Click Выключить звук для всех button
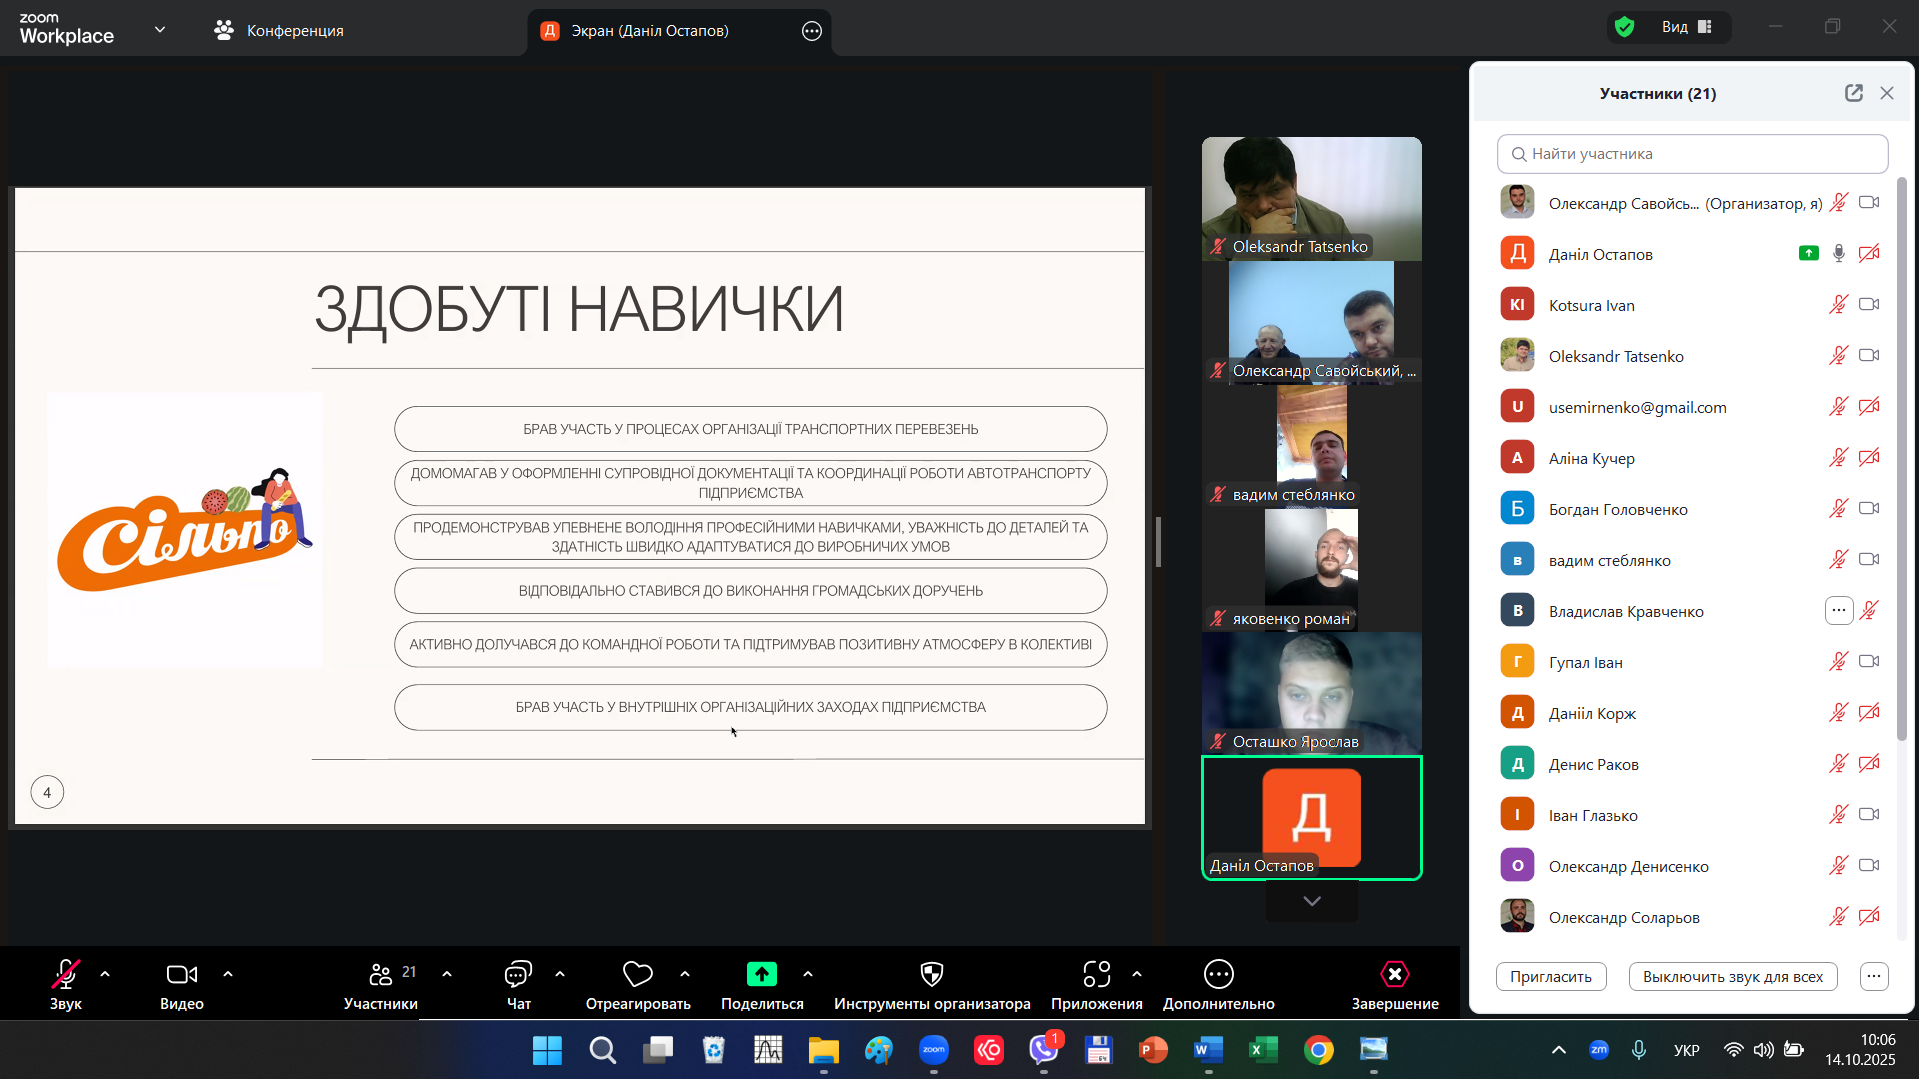The image size is (1919, 1079). pyautogui.click(x=1732, y=977)
